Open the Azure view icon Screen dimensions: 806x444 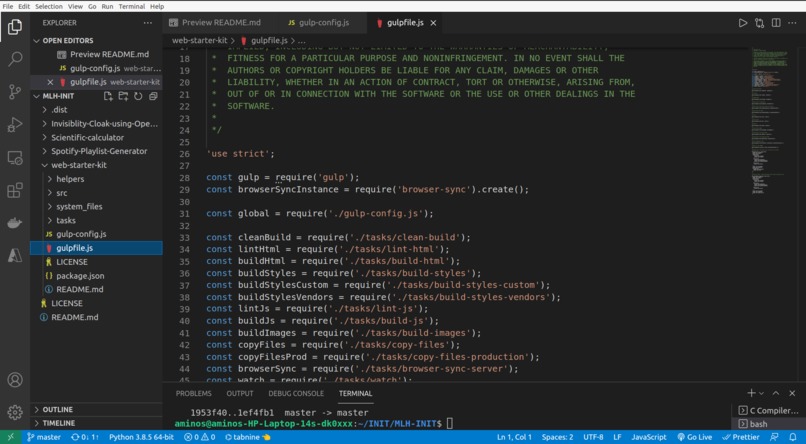(x=15, y=255)
